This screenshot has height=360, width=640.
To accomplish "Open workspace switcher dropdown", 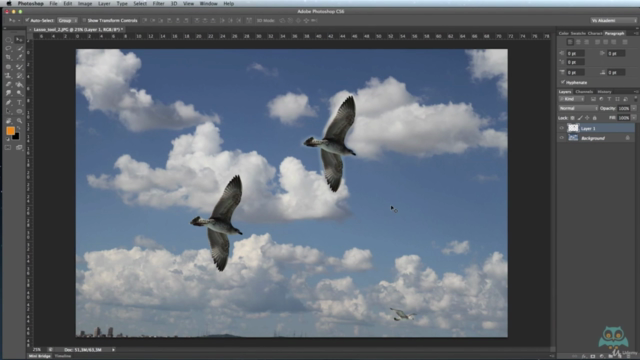I will (x=613, y=20).
